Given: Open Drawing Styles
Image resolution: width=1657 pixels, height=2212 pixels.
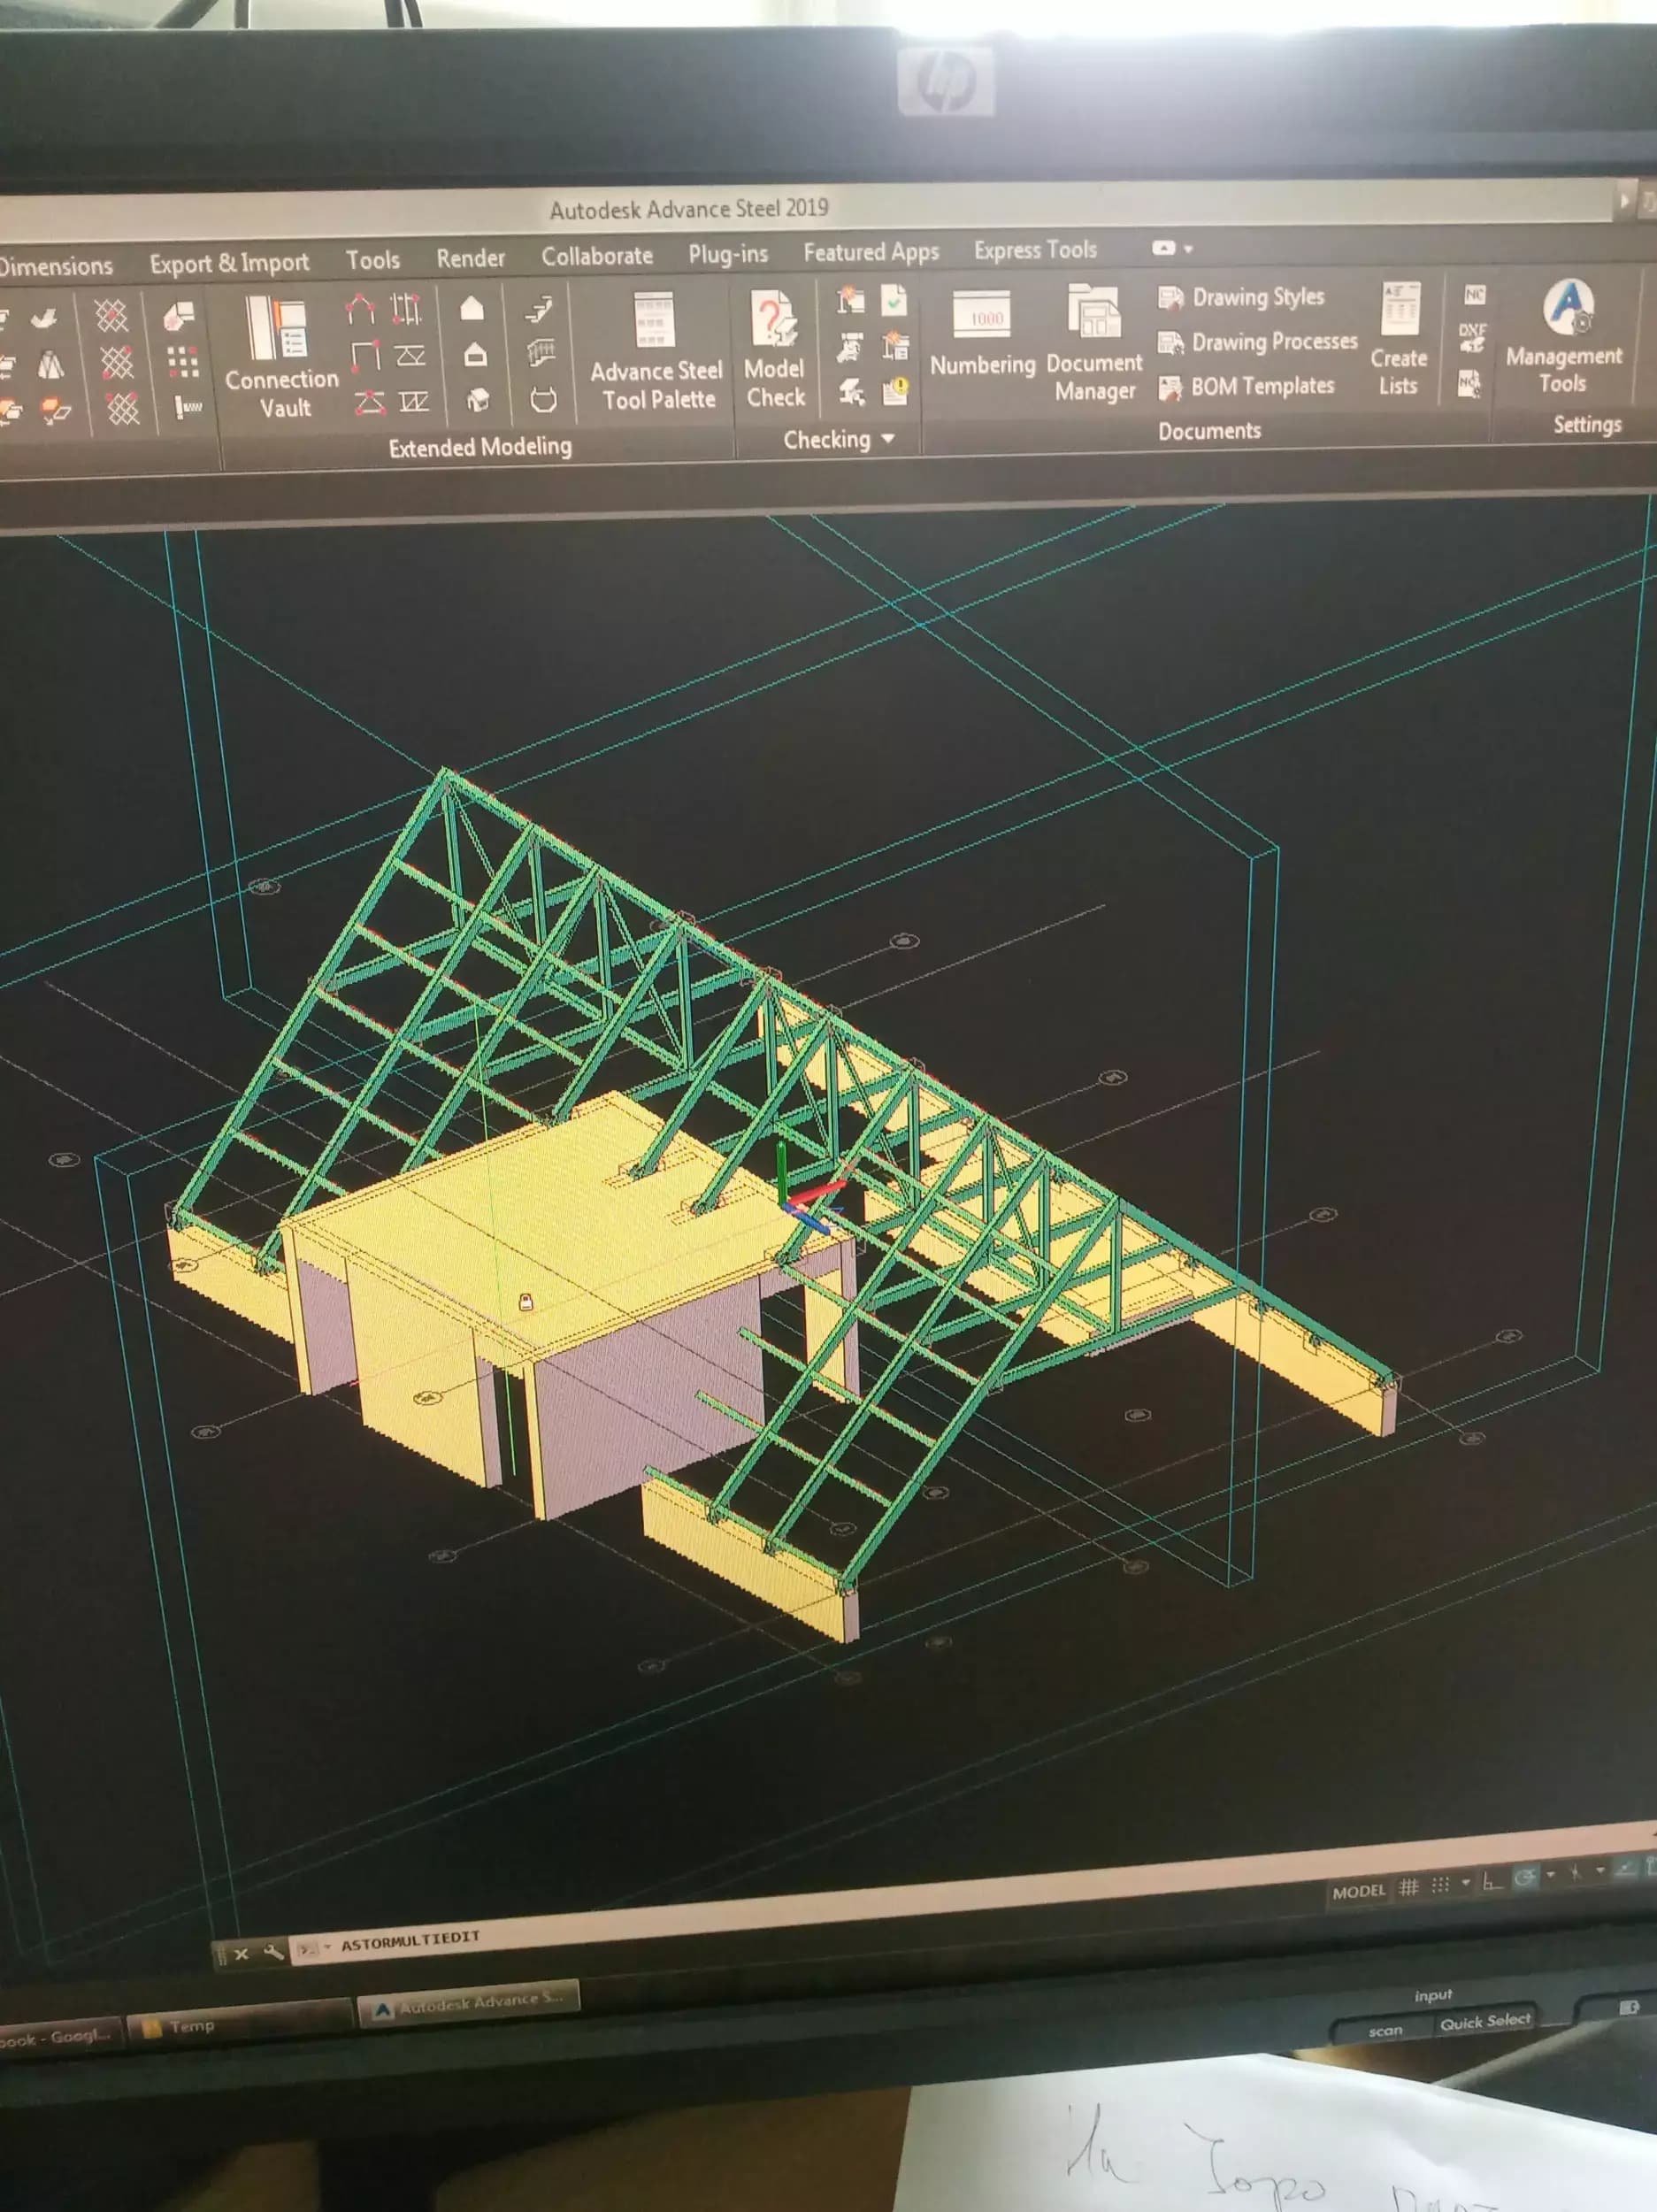Looking at the screenshot, I should (1241, 297).
